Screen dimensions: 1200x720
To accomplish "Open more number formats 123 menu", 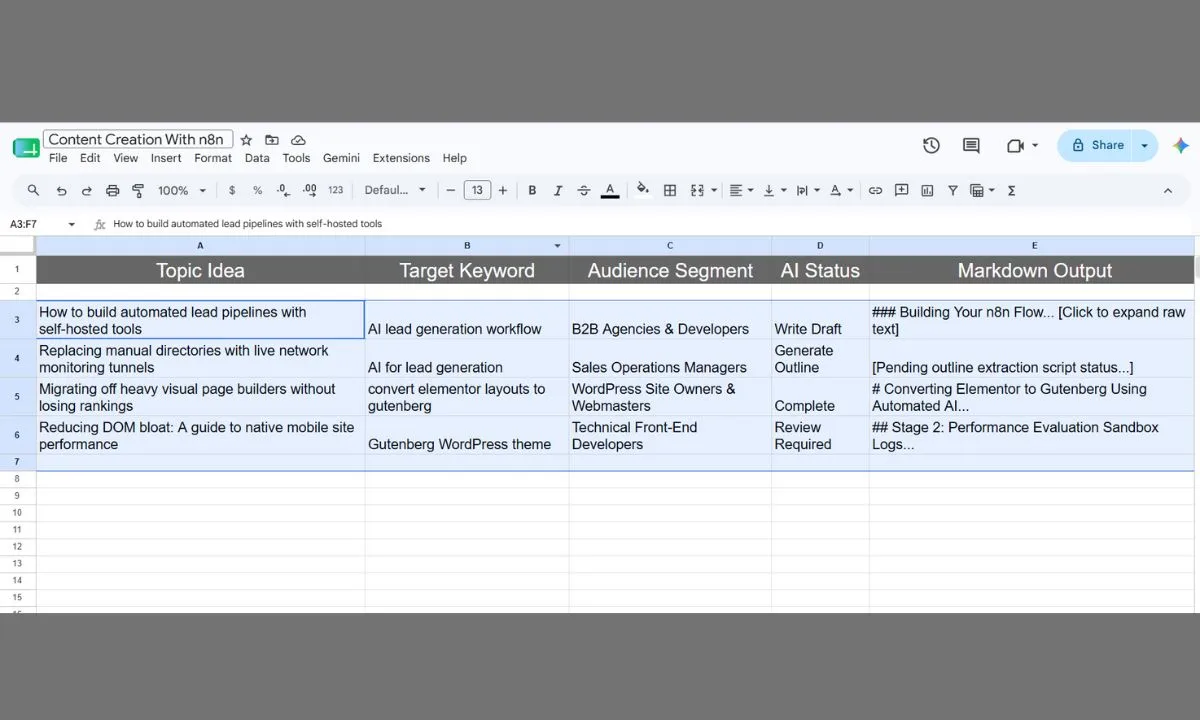I will pos(335,190).
